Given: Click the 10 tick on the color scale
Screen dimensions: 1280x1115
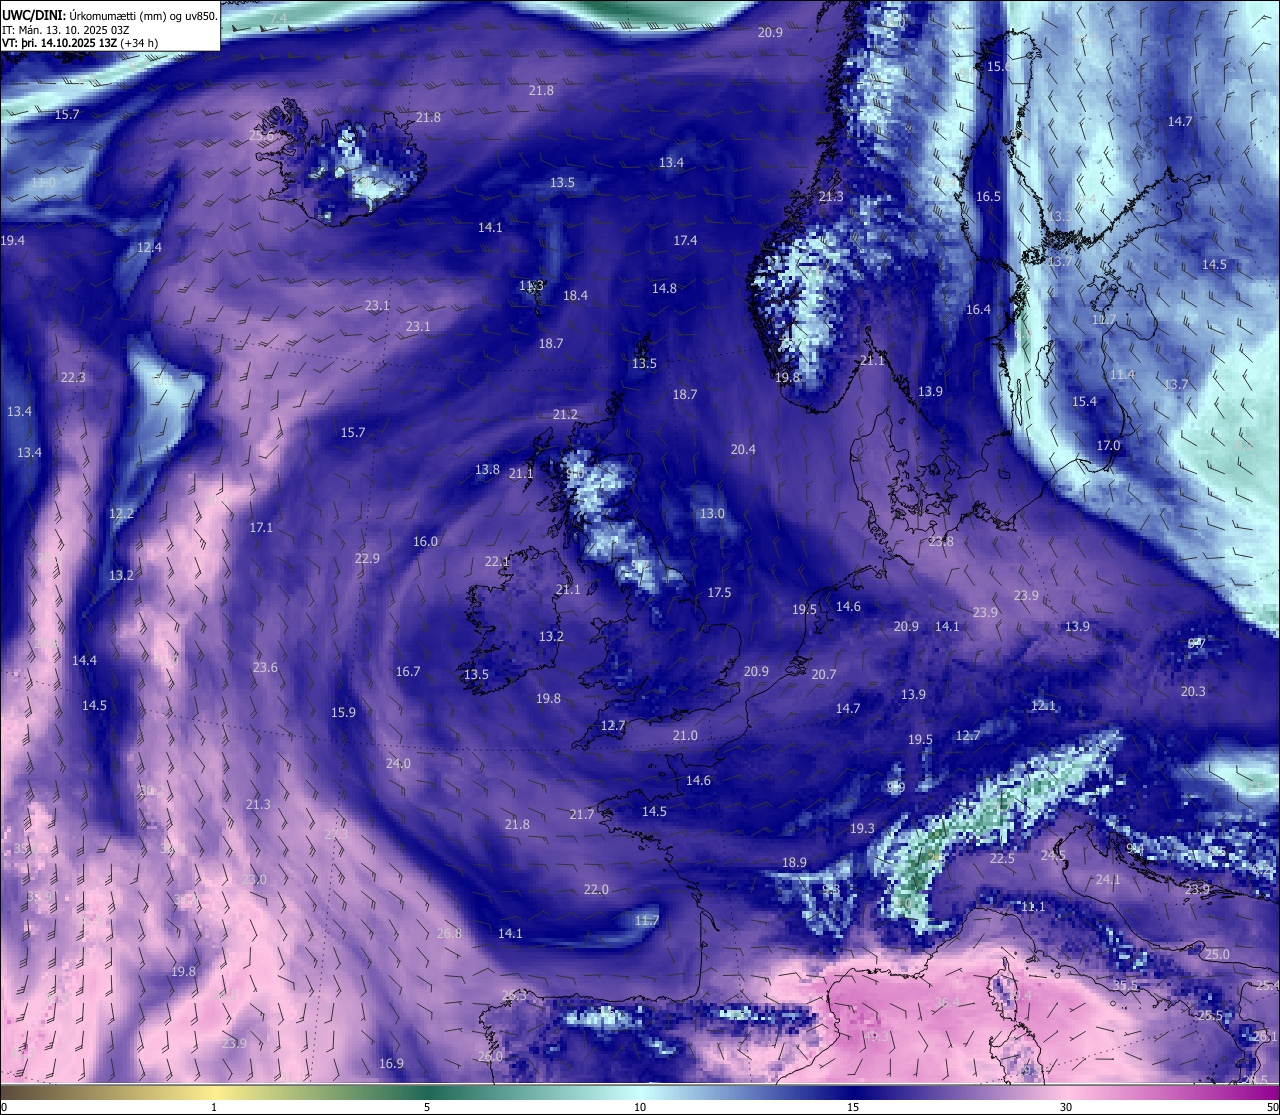Looking at the screenshot, I should click(640, 1107).
